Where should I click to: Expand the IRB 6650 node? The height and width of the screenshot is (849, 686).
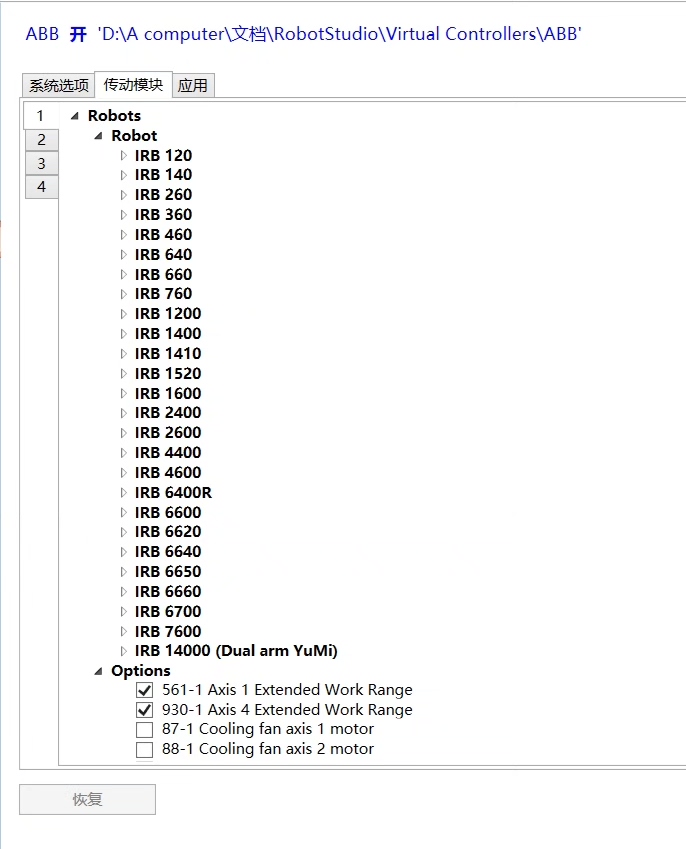click(x=123, y=572)
